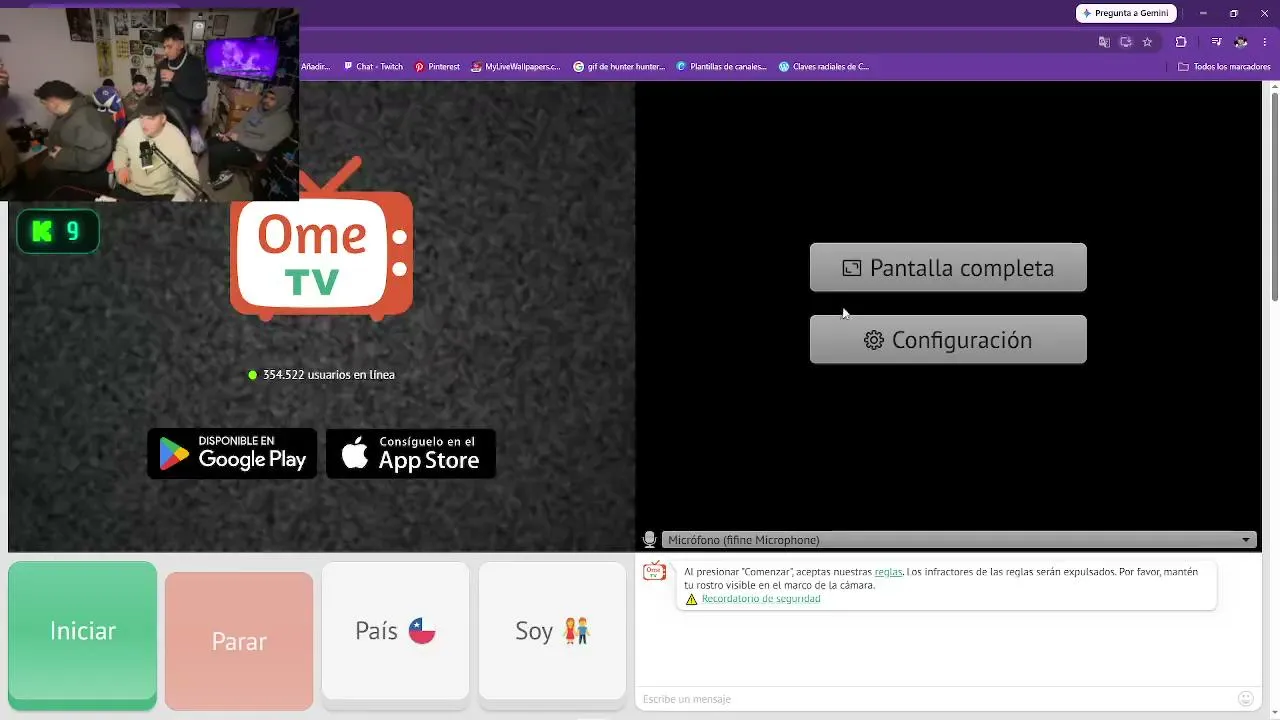Open the gif de hunter hunter bookmark

[619, 67]
